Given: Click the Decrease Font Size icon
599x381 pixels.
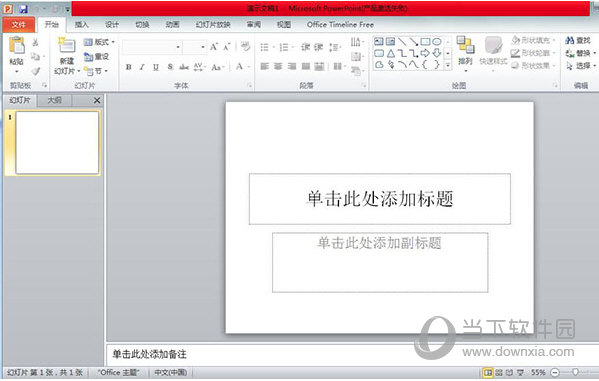Looking at the screenshot, I should (x=227, y=47).
